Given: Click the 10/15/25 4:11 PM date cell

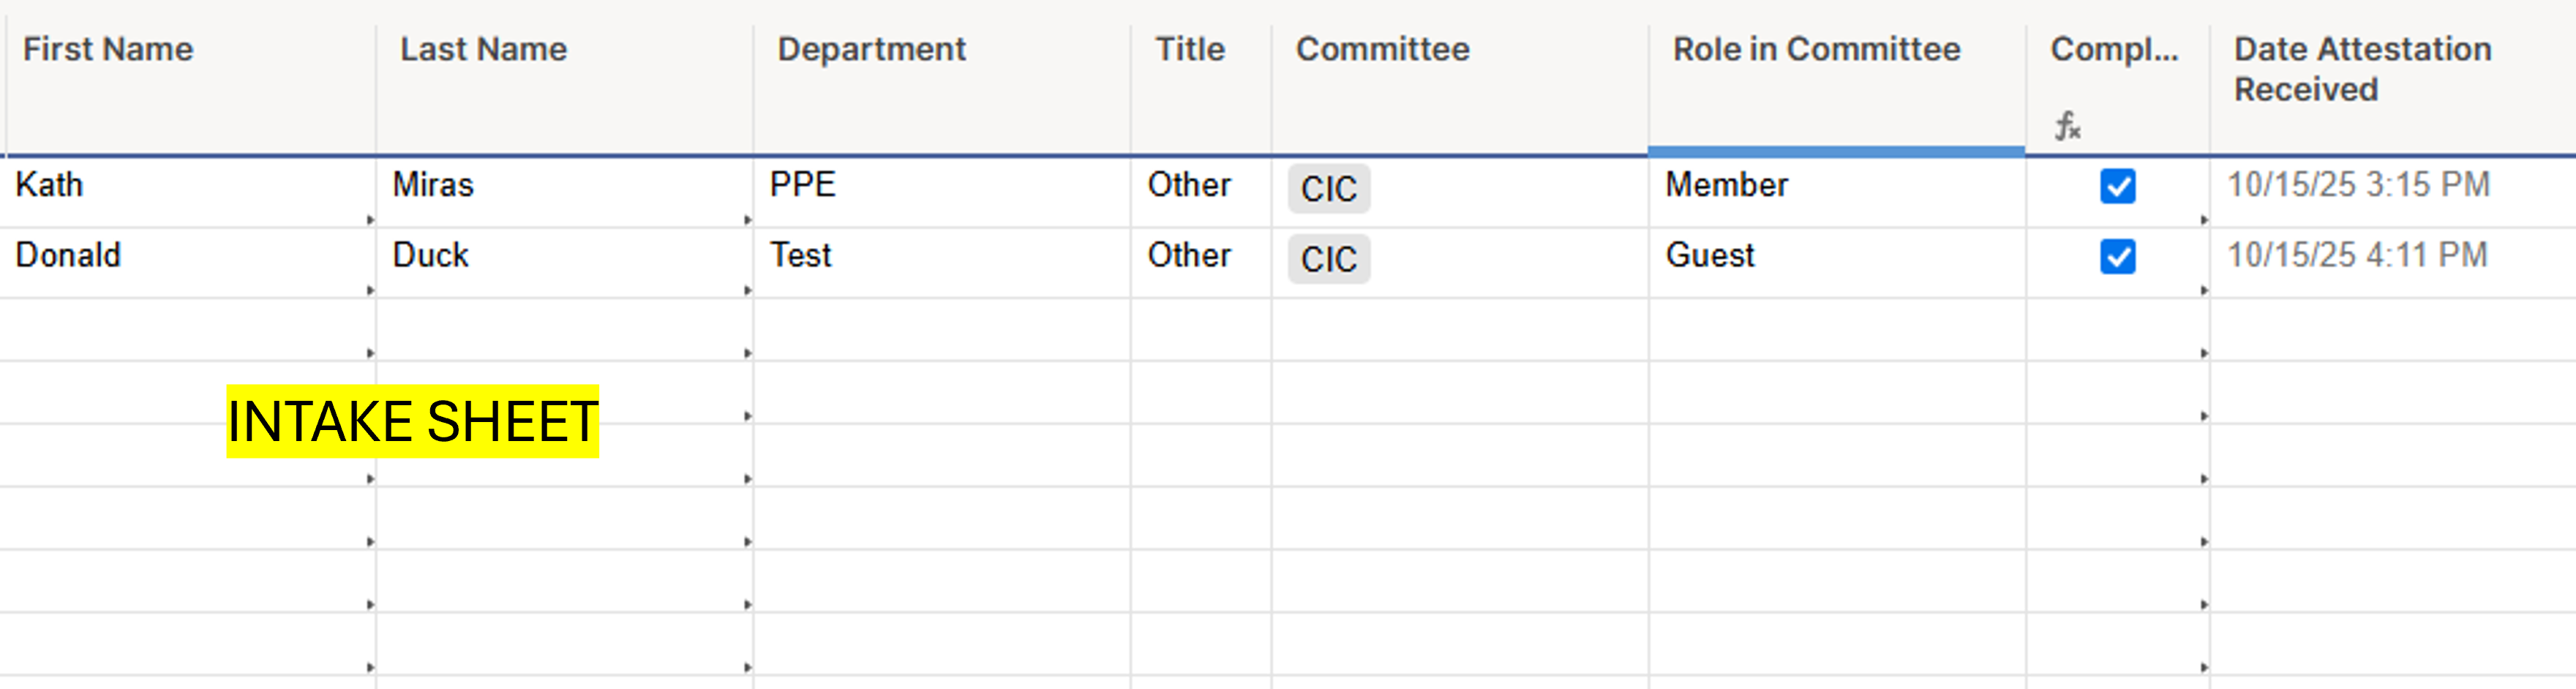Looking at the screenshot, I should tap(2356, 255).
